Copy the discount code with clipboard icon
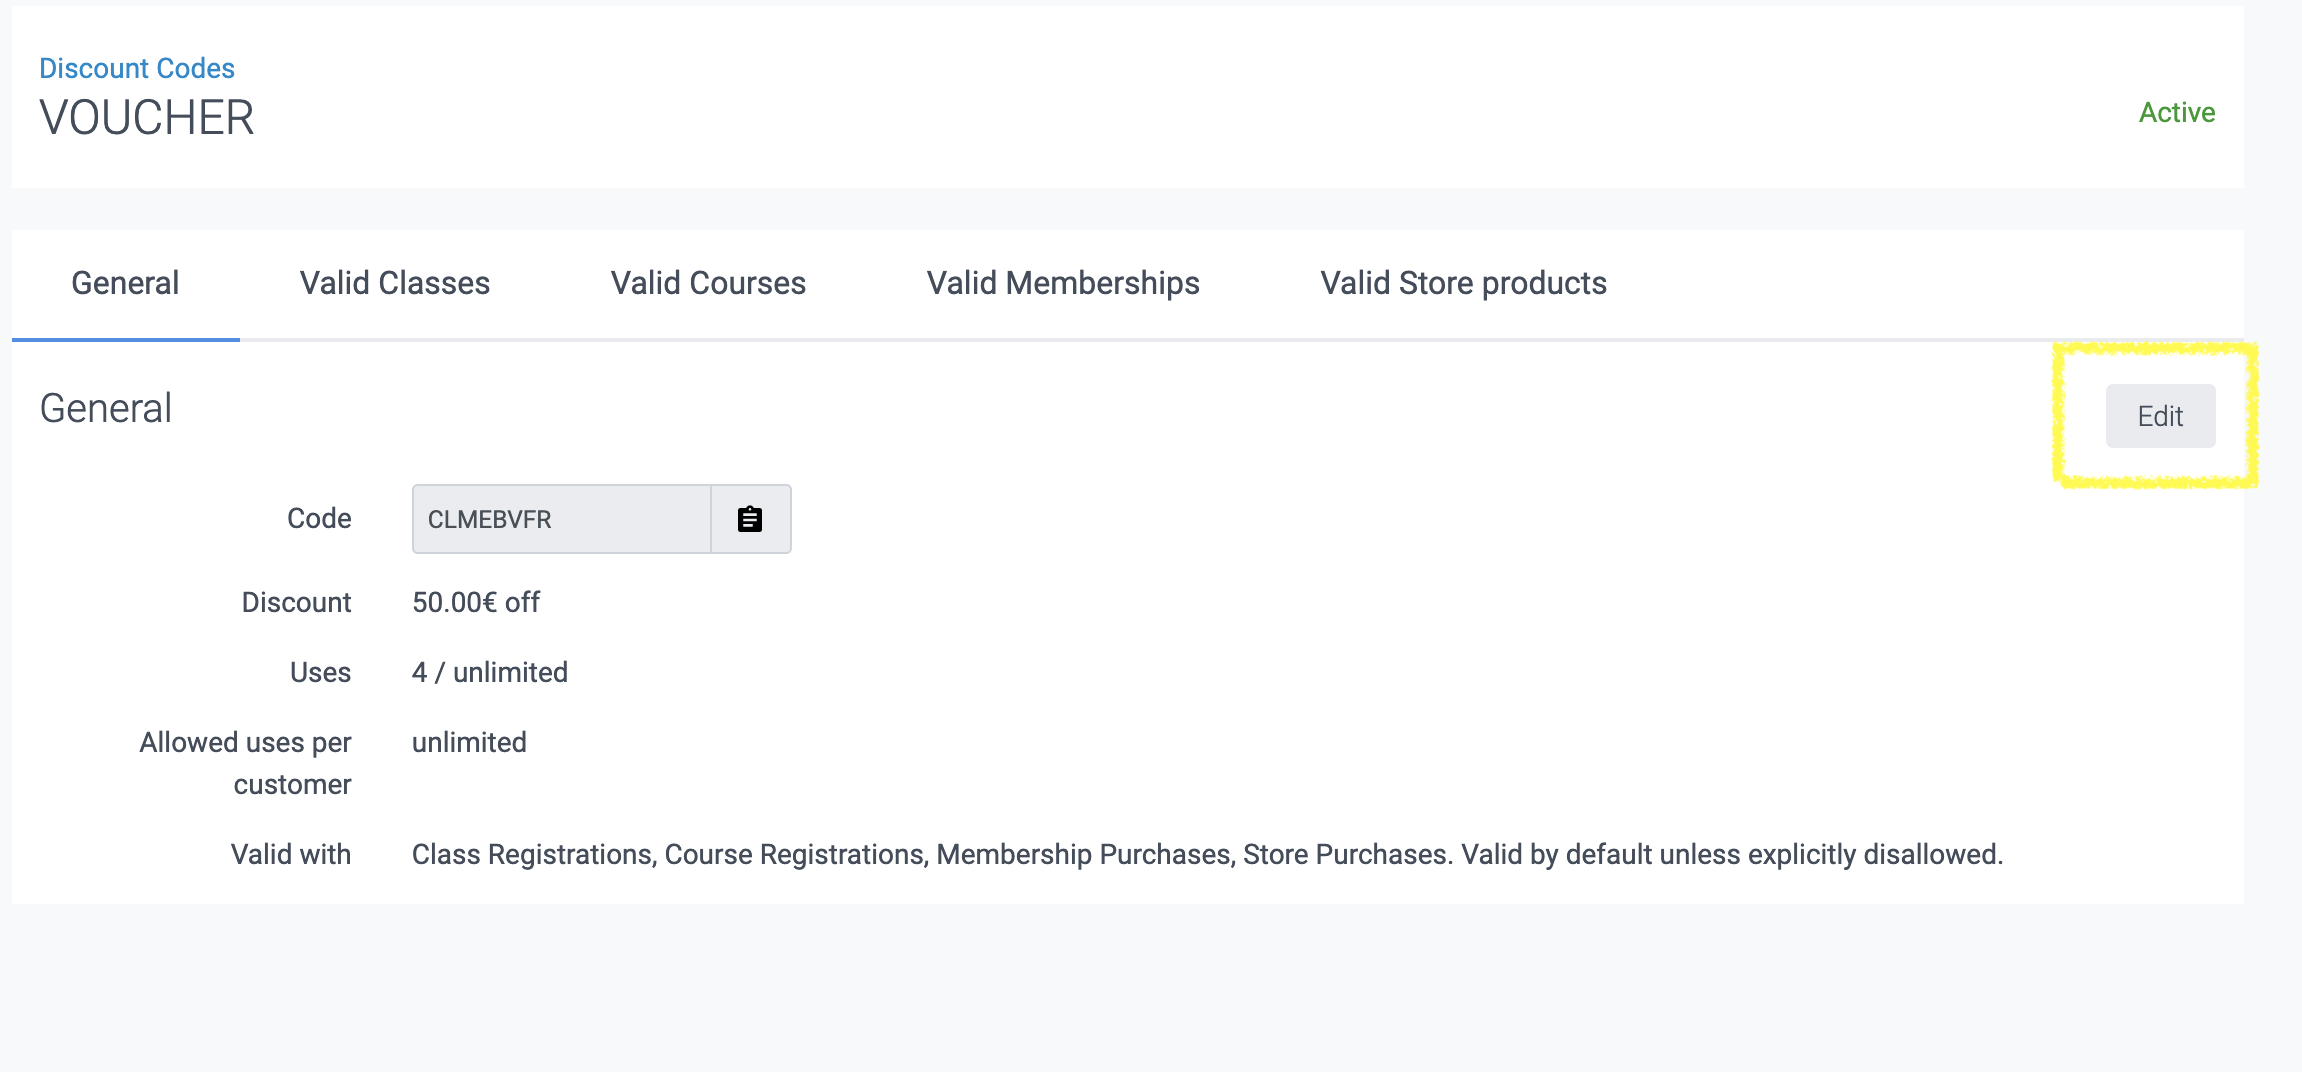The image size is (2302, 1072). (x=750, y=519)
